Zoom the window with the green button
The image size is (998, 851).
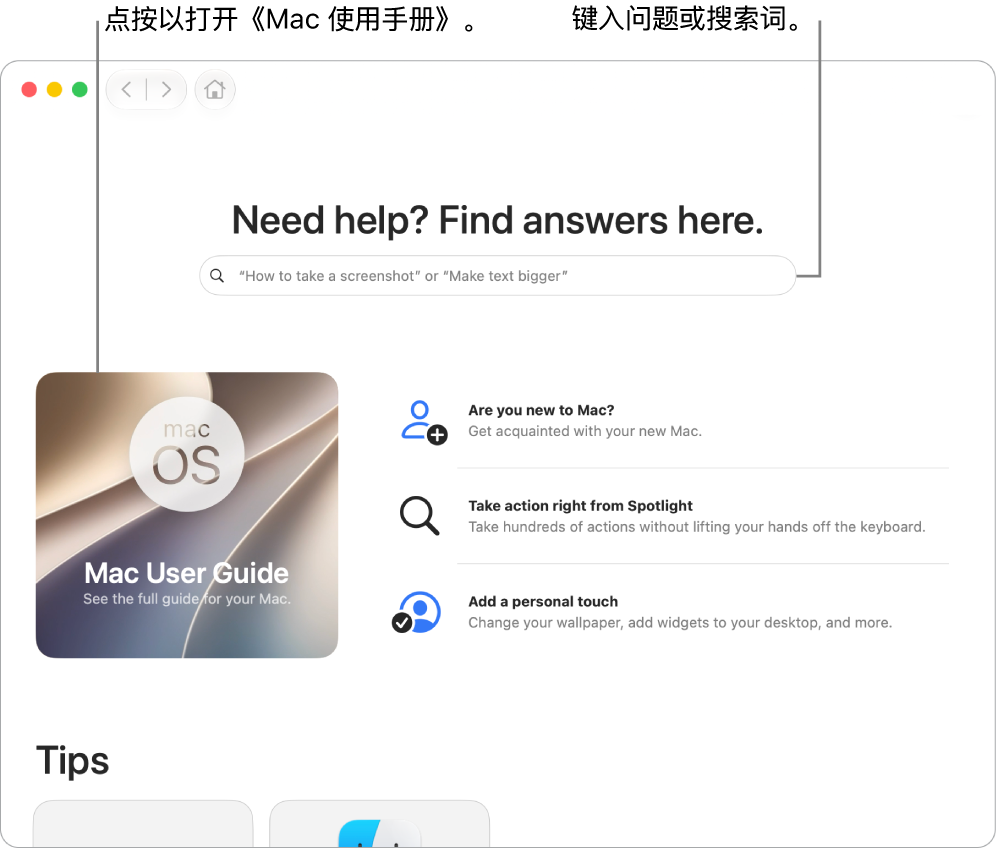click(x=80, y=90)
